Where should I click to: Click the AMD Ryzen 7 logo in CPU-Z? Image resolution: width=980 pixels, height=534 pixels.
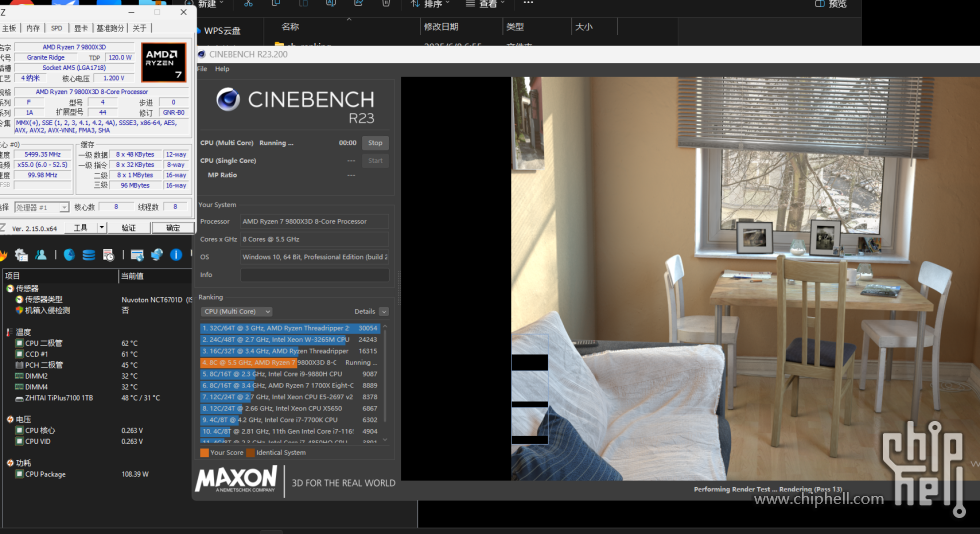(163, 62)
